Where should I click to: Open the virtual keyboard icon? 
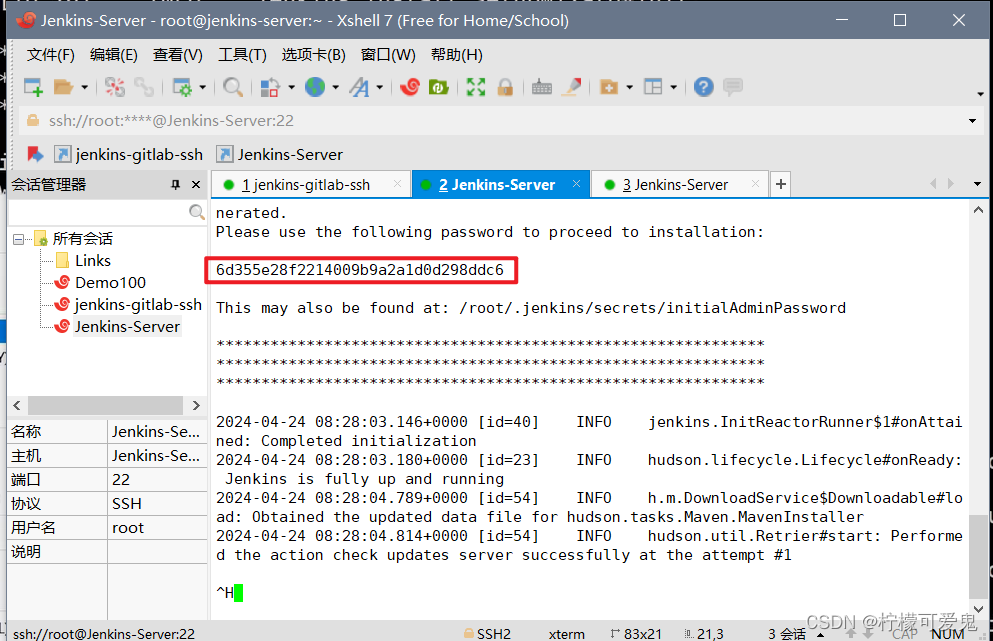pos(541,87)
